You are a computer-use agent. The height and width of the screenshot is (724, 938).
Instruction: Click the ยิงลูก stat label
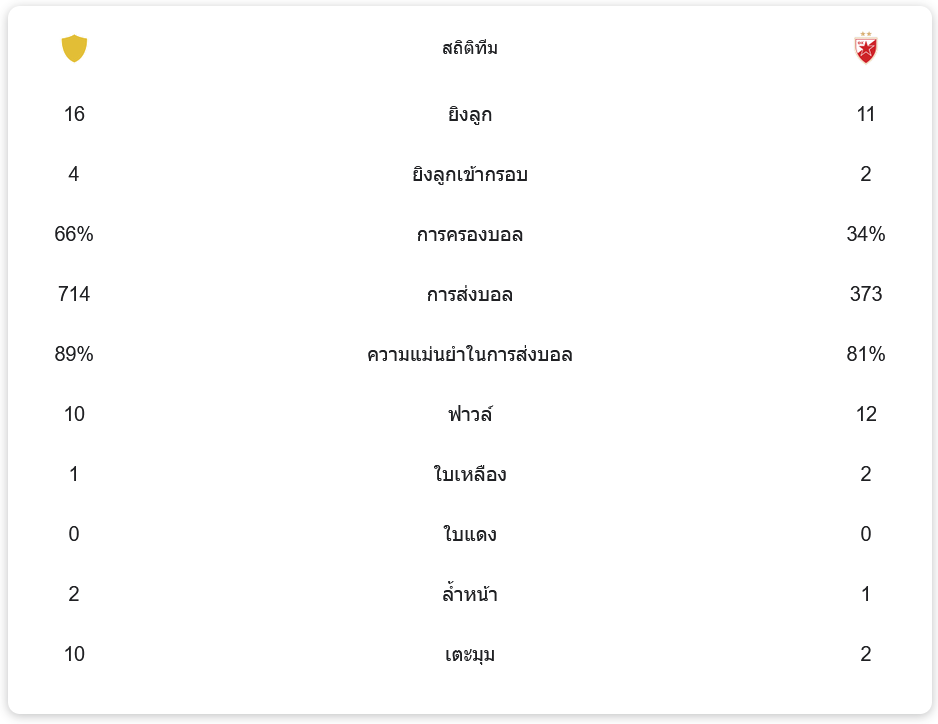pos(470,115)
